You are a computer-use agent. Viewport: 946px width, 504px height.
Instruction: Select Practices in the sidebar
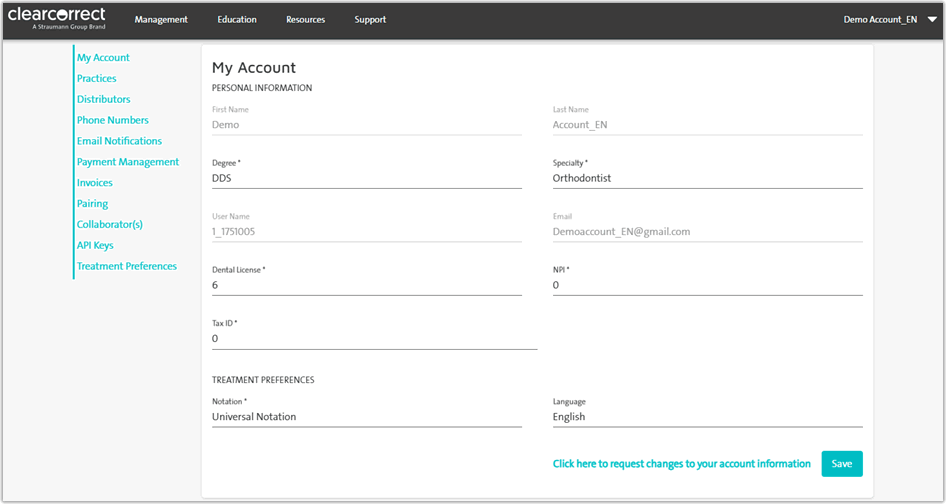click(97, 79)
